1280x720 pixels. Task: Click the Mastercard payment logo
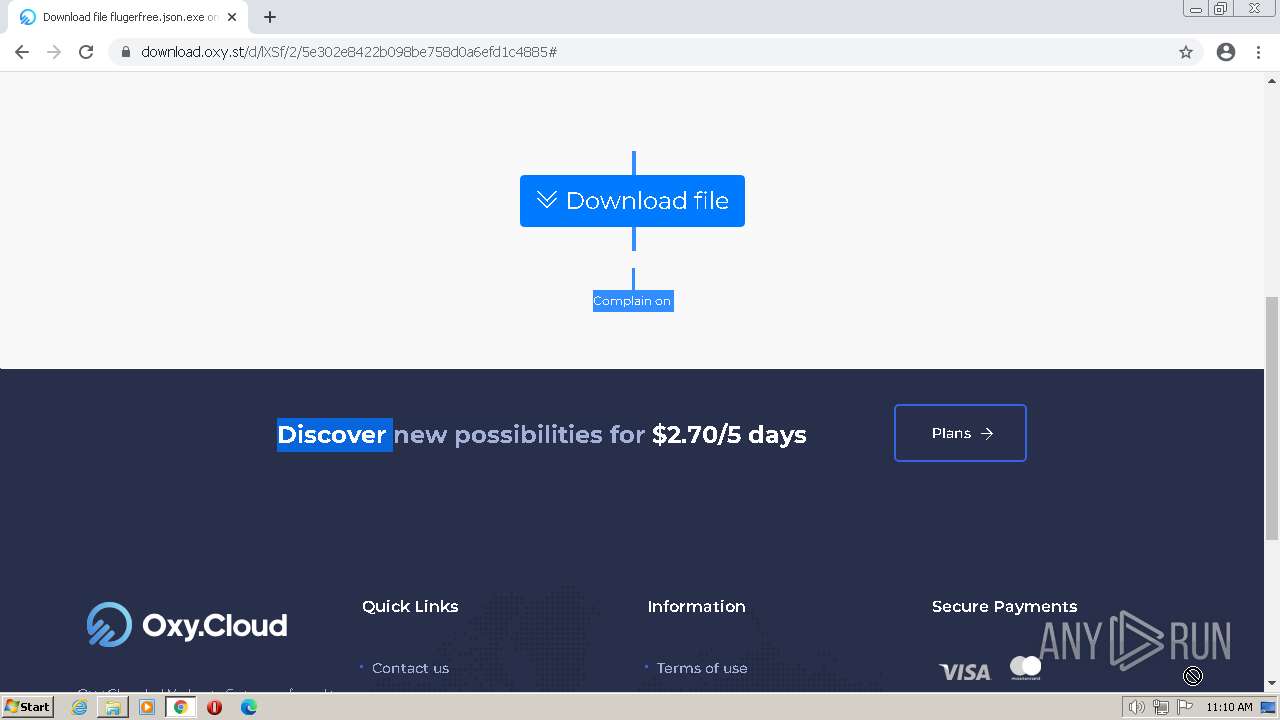pyautogui.click(x=1025, y=668)
